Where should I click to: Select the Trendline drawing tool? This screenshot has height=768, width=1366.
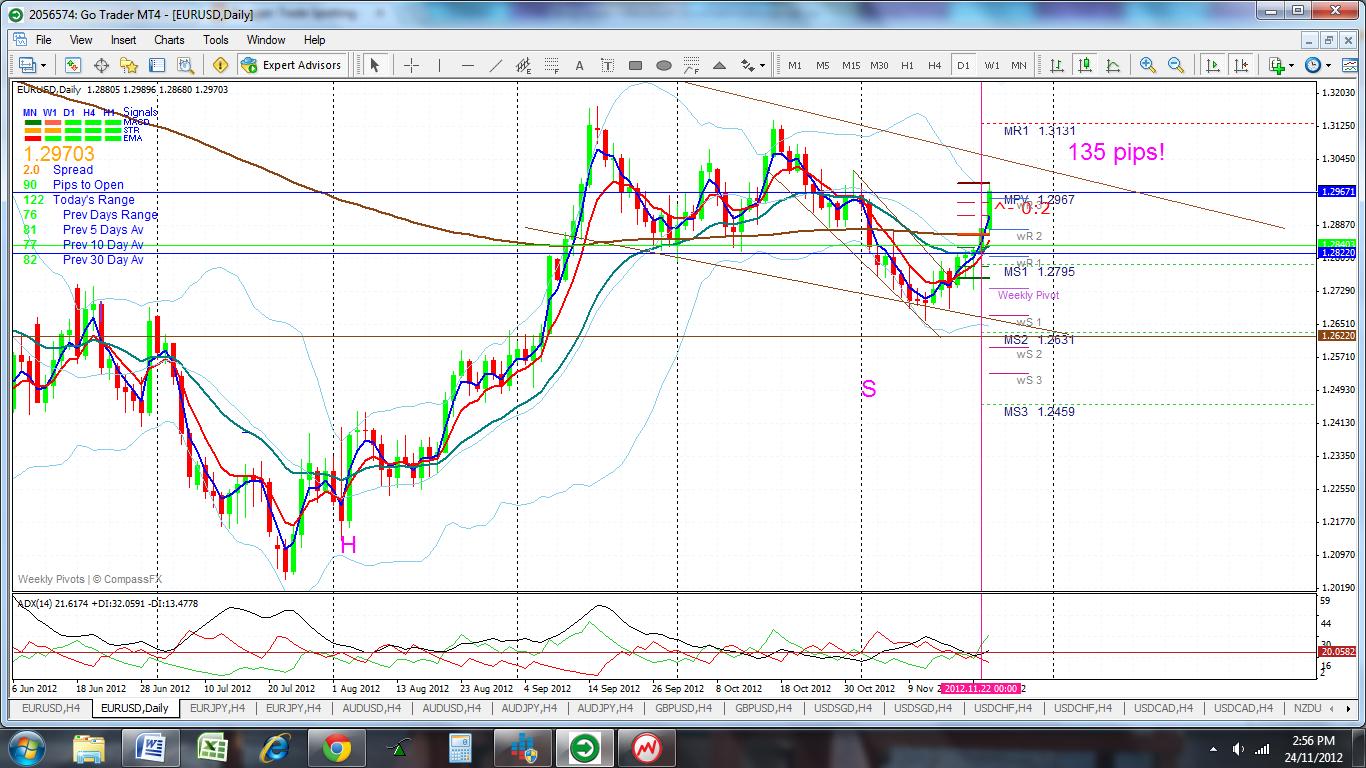495,65
